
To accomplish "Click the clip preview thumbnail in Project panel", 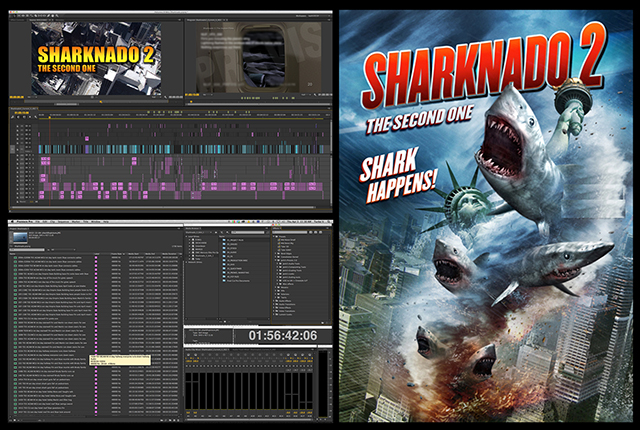I will [x=20, y=238].
